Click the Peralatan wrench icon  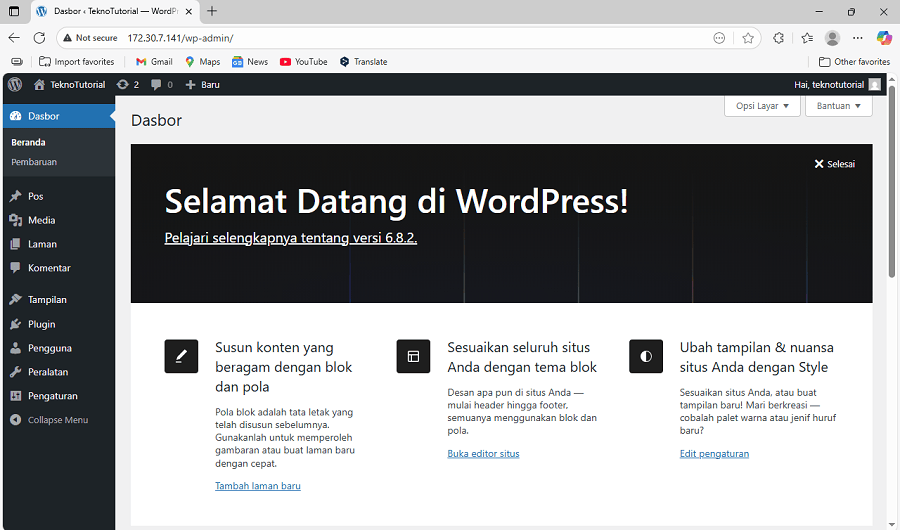[15, 372]
